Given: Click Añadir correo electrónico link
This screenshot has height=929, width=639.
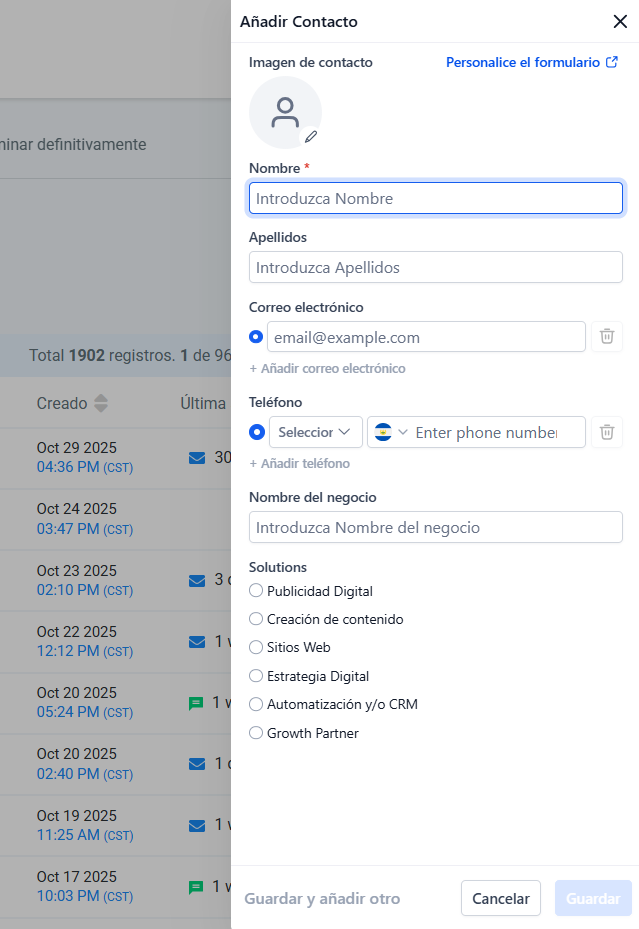Looking at the screenshot, I should click(327, 368).
